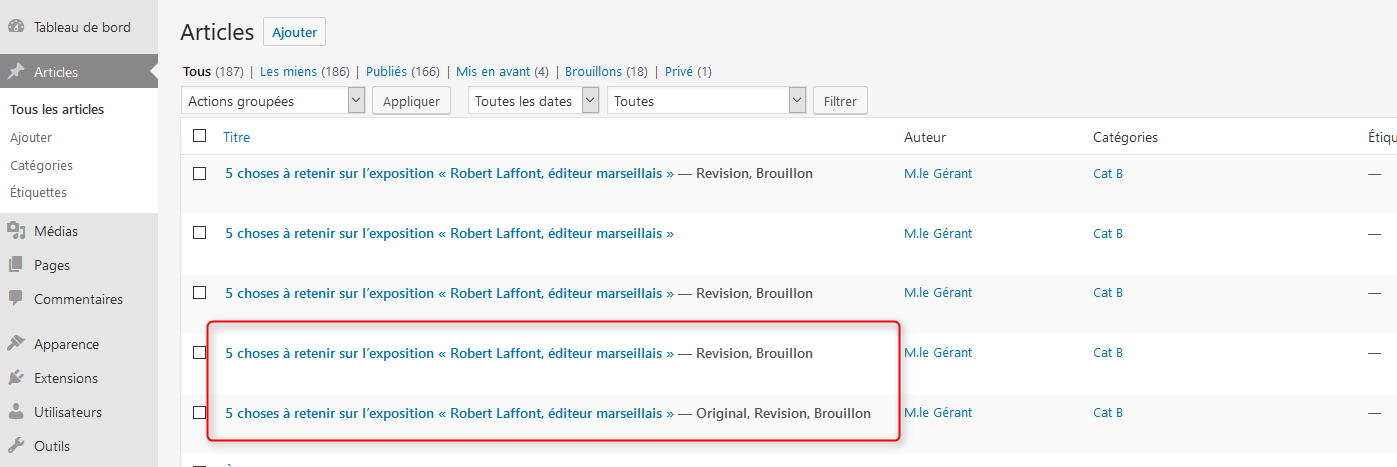Show the Tous (187) articles filter
Screen dimensions: 1397x467
click(213, 72)
